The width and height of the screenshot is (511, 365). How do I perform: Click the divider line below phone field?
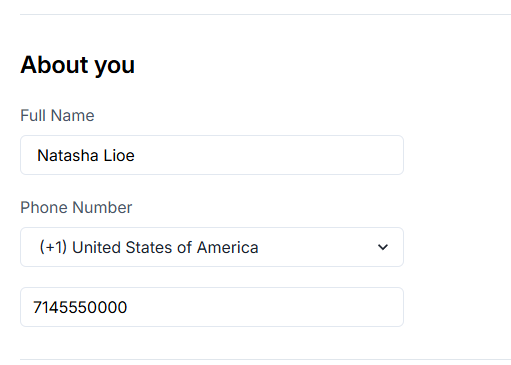[x=265, y=359]
